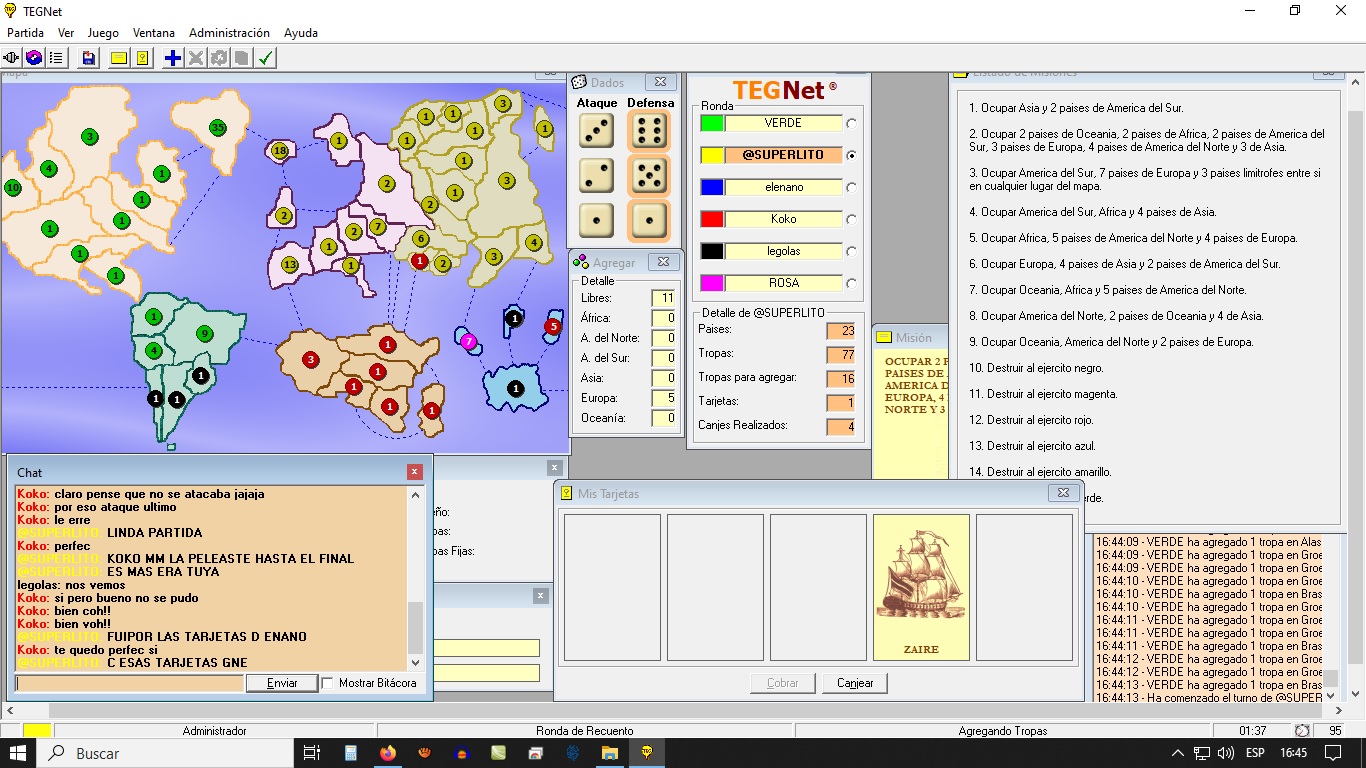The width and height of the screenshot is (1366, 768).
Task: Click the yellow card icon with key symbol
Action: point(142,58)
